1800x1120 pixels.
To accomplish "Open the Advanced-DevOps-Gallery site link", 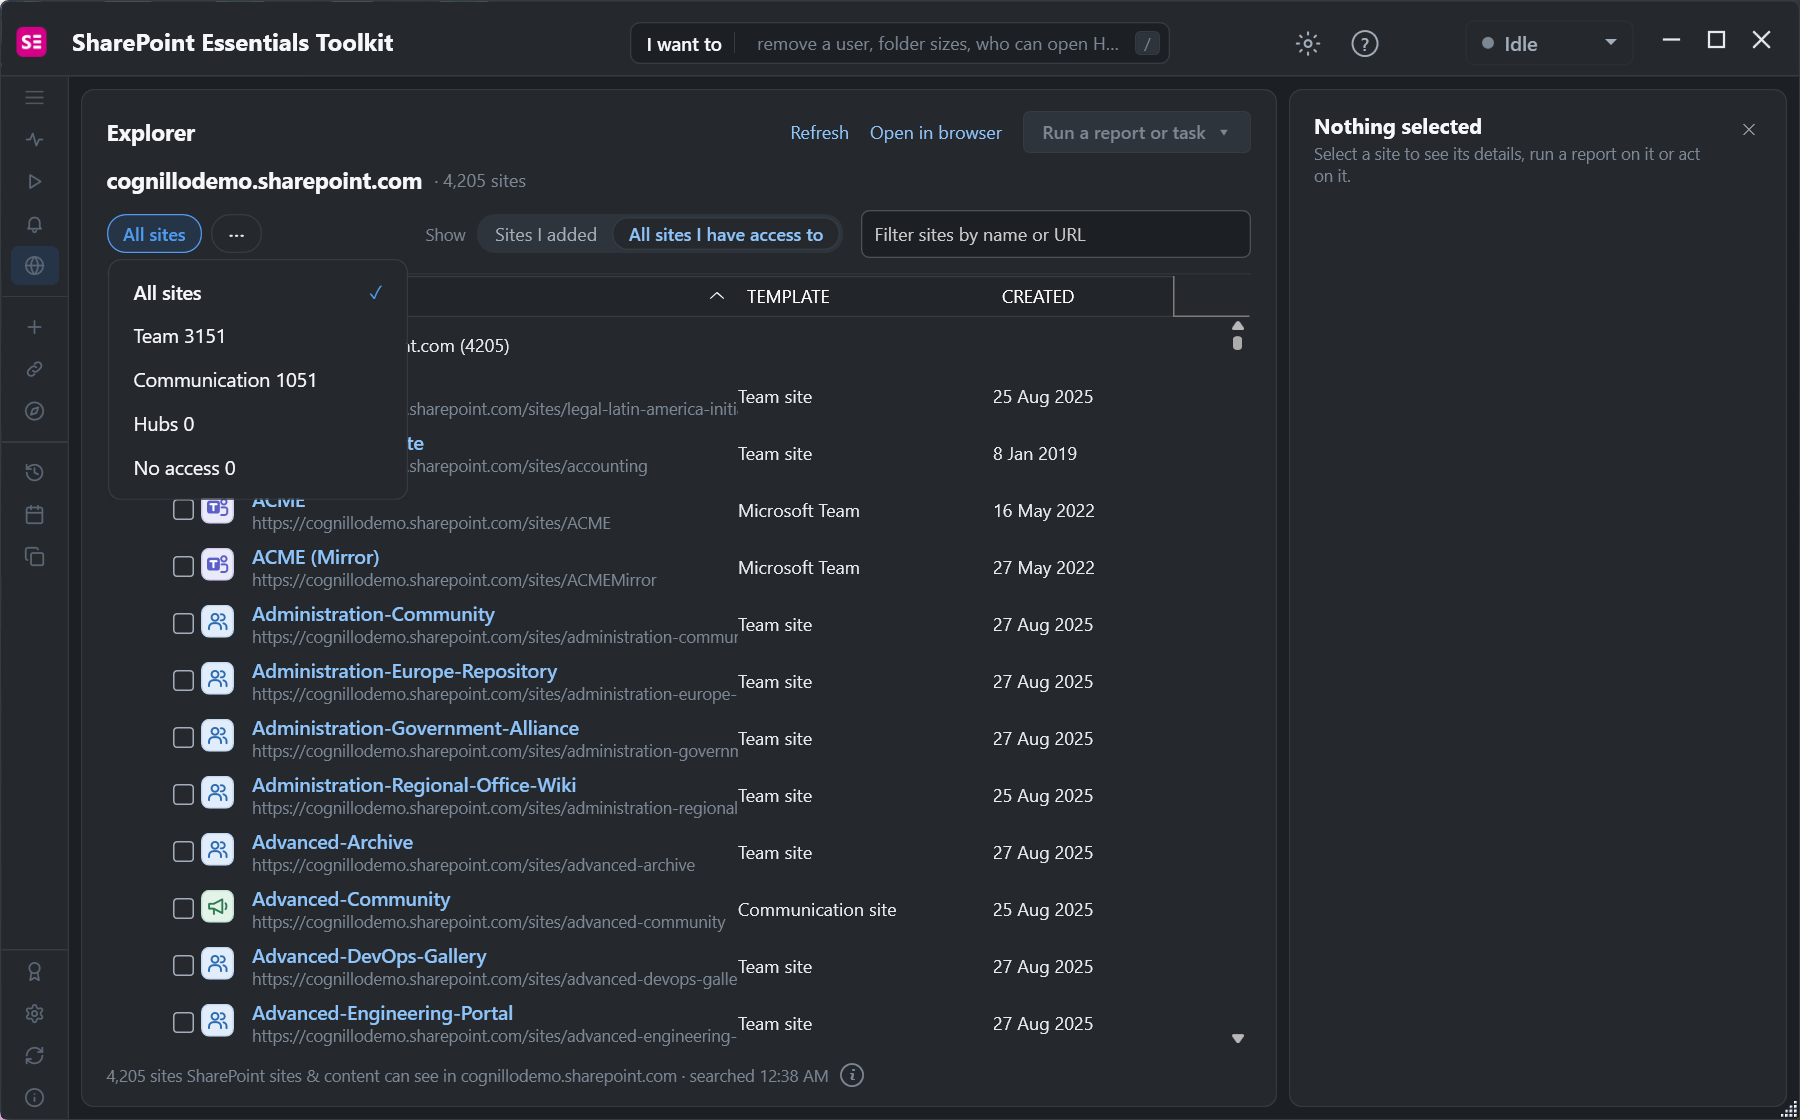I will coord(369,956).
